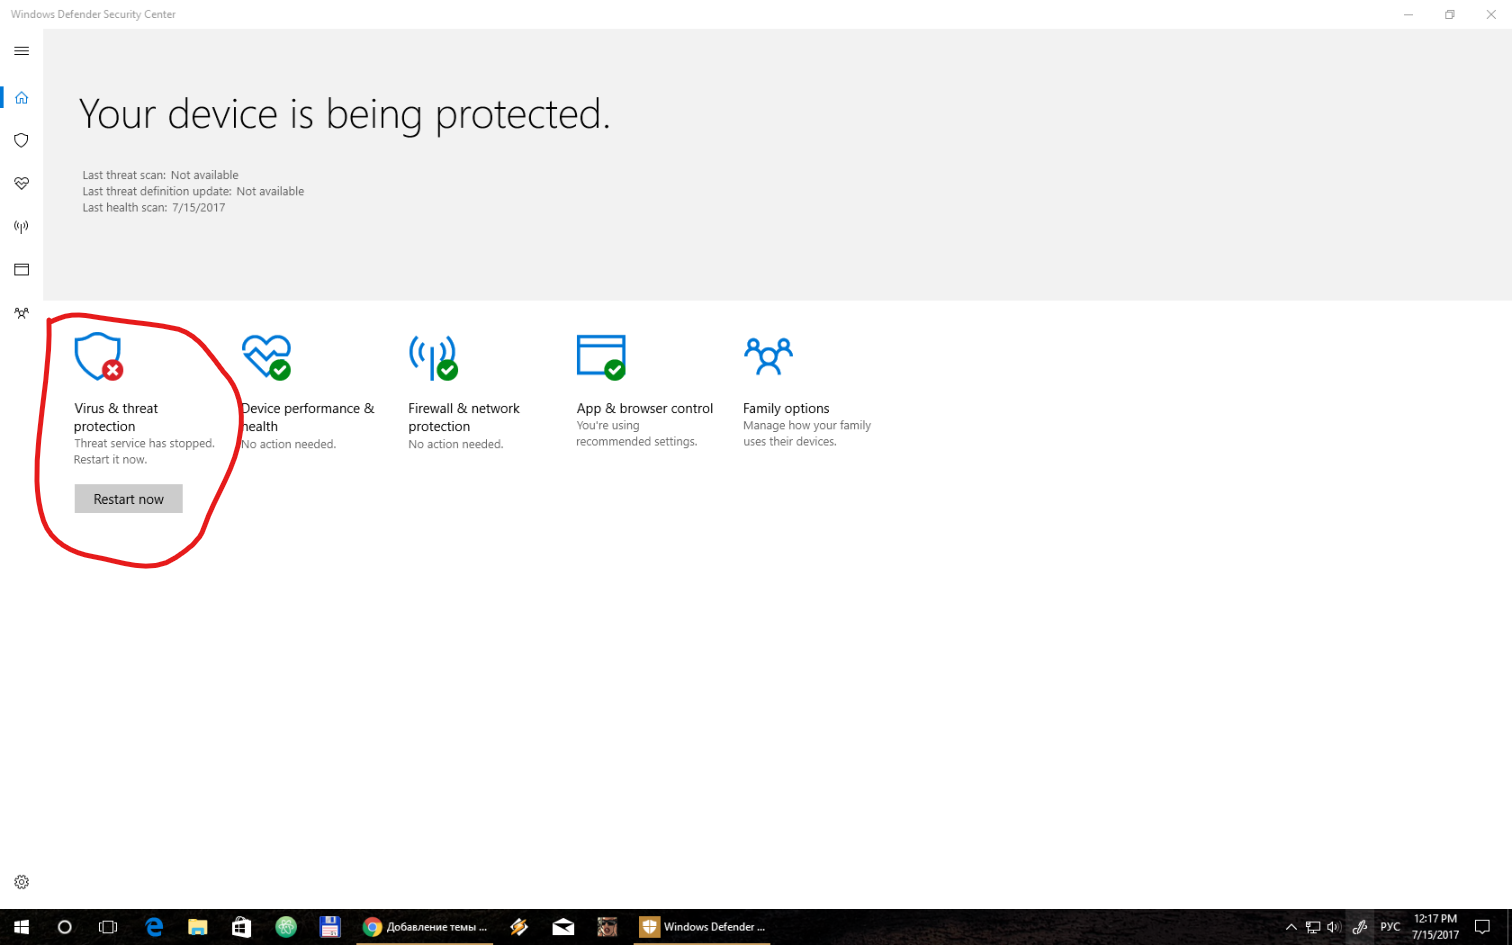The height and width of the screenshot is (945, 1512).
Task: Select the 'Last threat definition update' line
Action: [193, 191]
